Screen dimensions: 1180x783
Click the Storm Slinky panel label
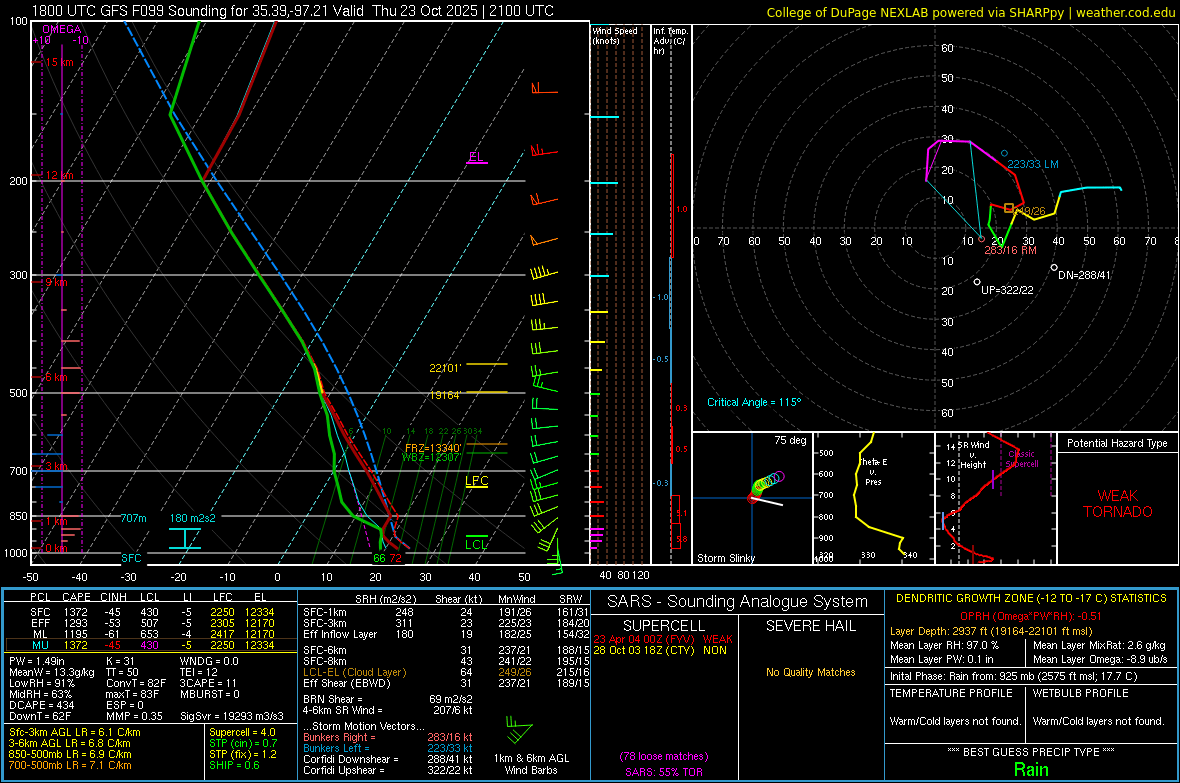(725, 558)
